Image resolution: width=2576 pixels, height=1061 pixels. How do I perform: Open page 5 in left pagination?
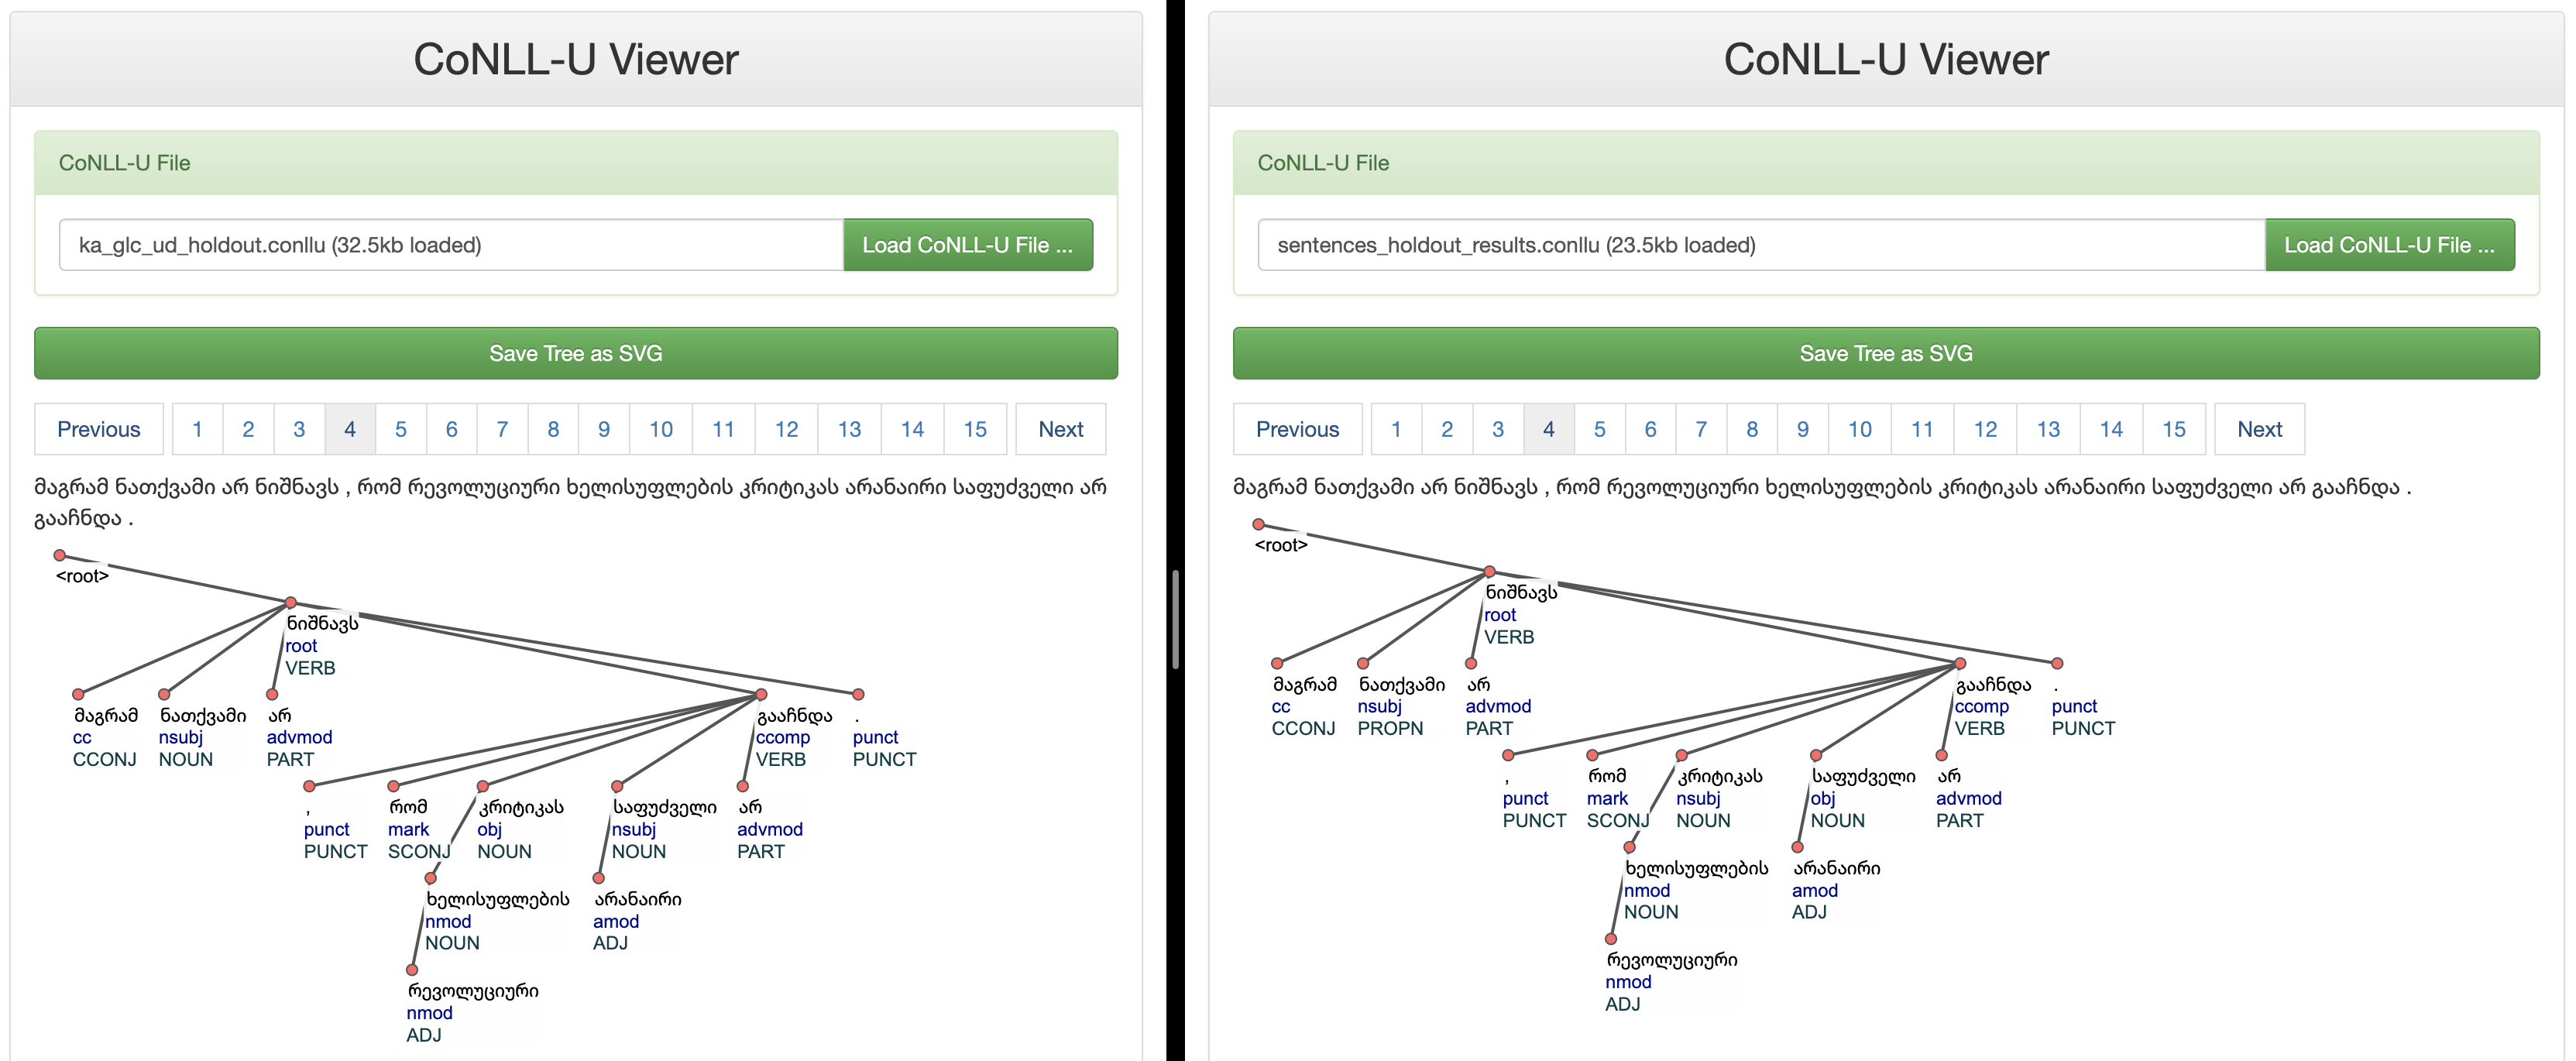click(400, 429)
